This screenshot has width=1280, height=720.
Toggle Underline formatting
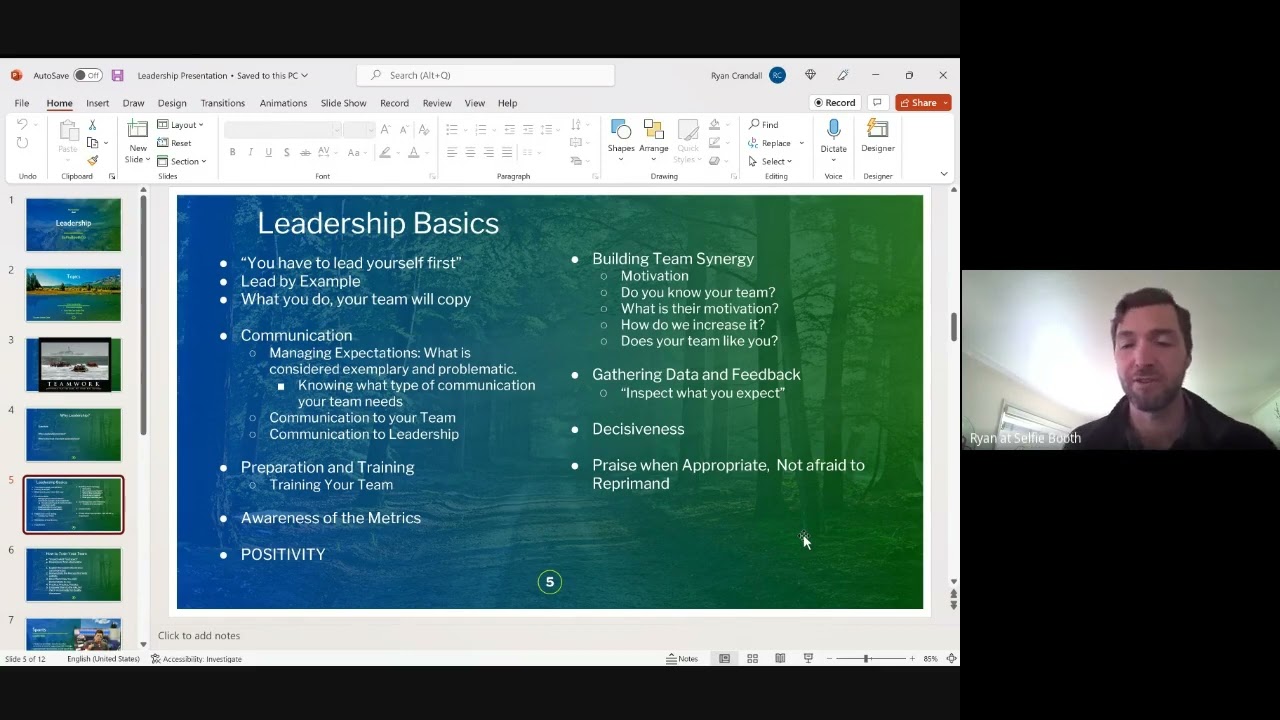coord(268,152)
